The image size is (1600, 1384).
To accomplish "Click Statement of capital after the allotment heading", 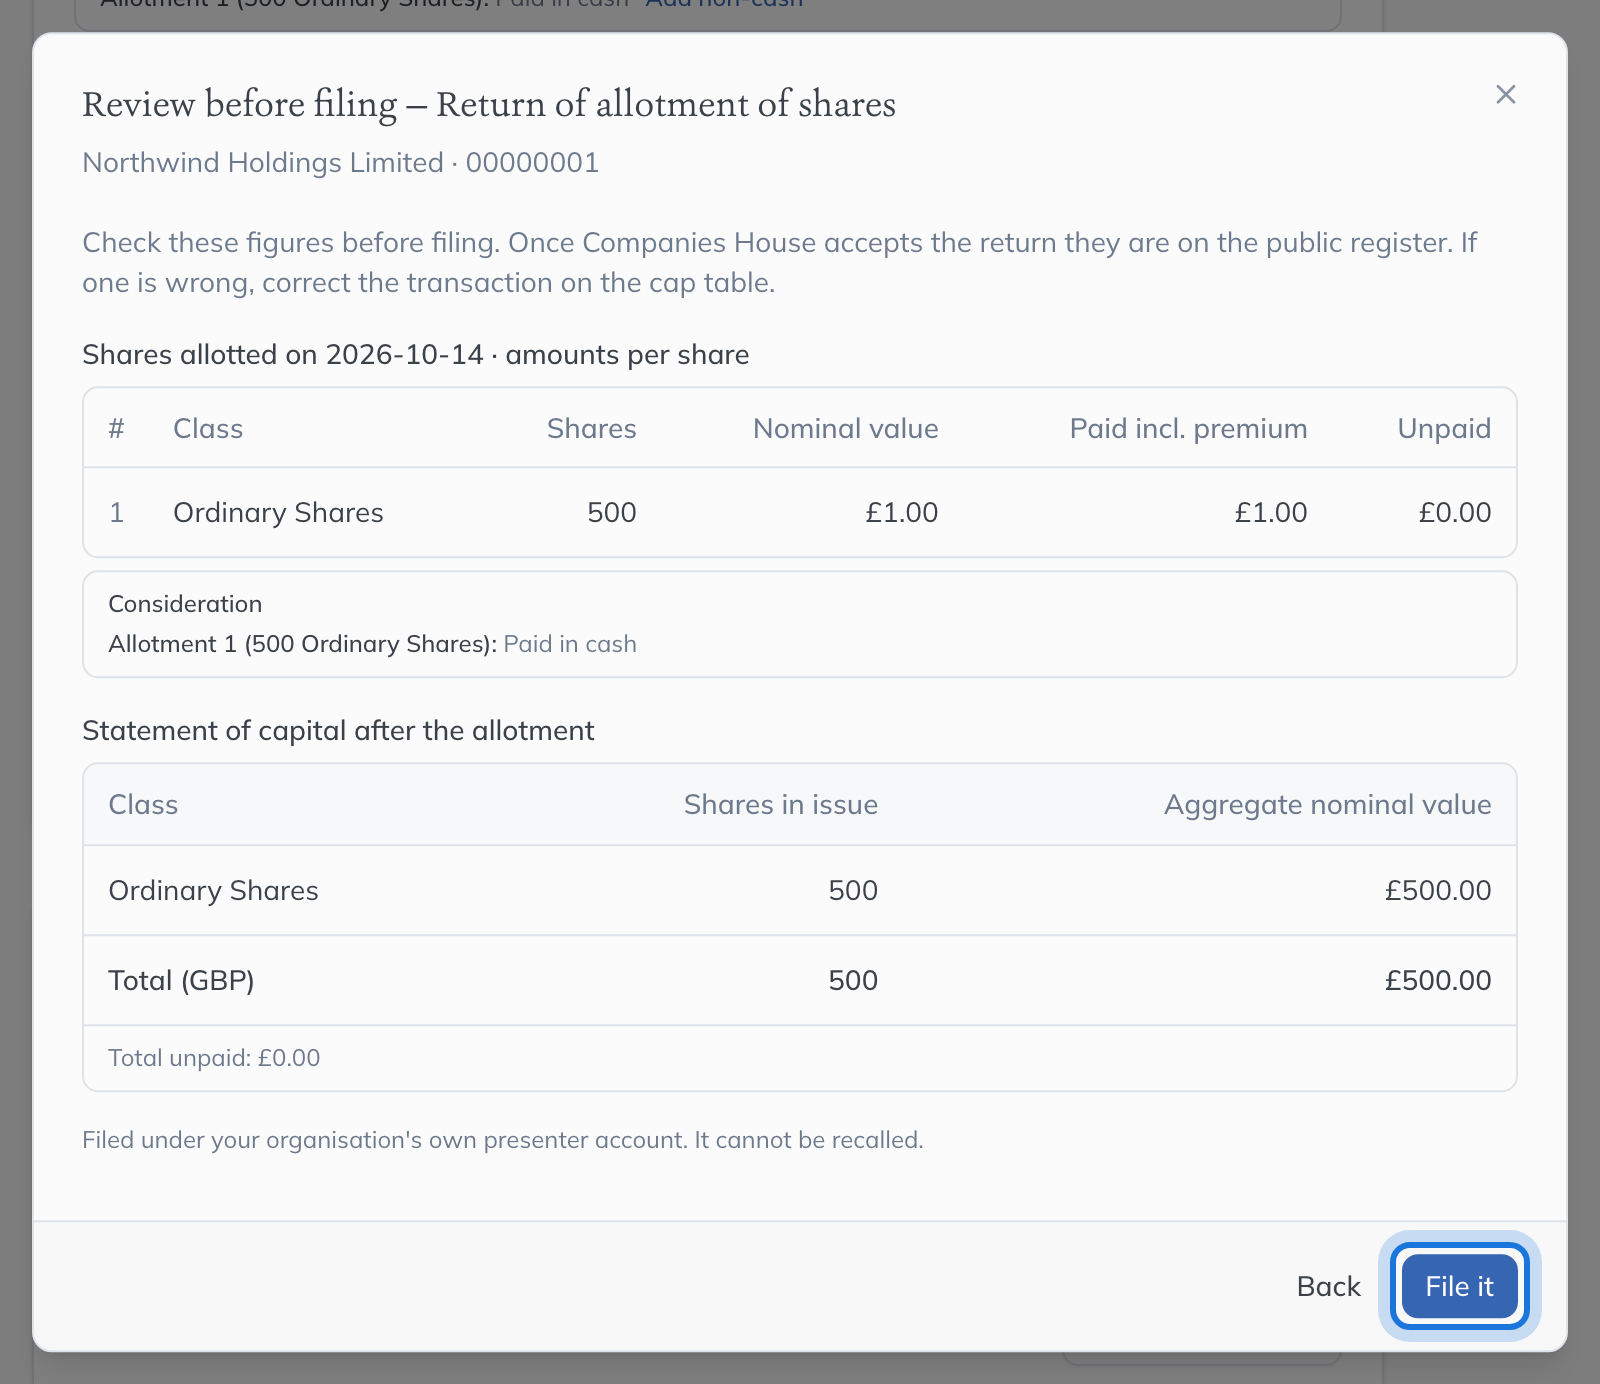I will pos(338,731).
